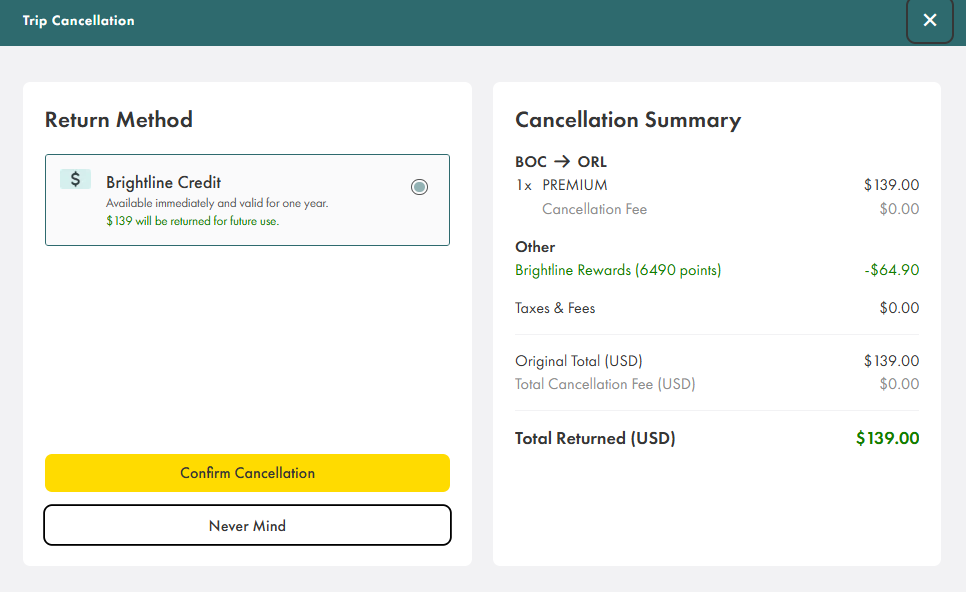Click the Original Total (USD) label
This screenshot has height=592, width=966.
pos(578,361)
